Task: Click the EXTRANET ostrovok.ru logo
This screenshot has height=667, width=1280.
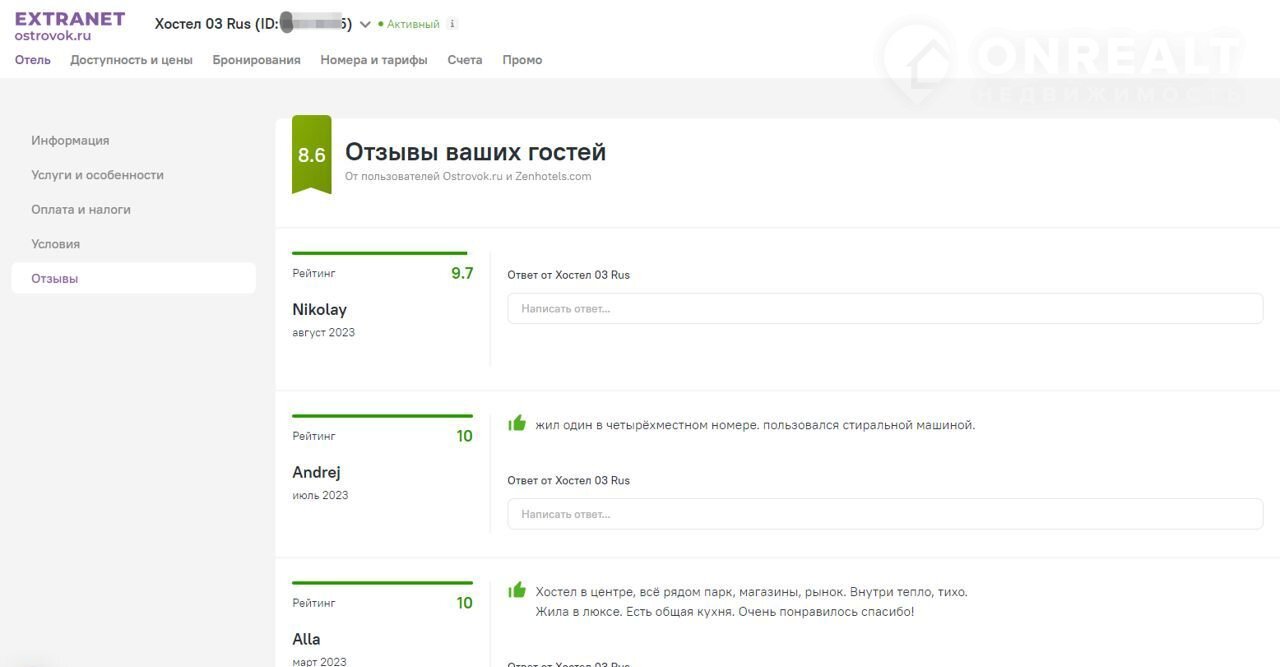Action: coord(69,26)
